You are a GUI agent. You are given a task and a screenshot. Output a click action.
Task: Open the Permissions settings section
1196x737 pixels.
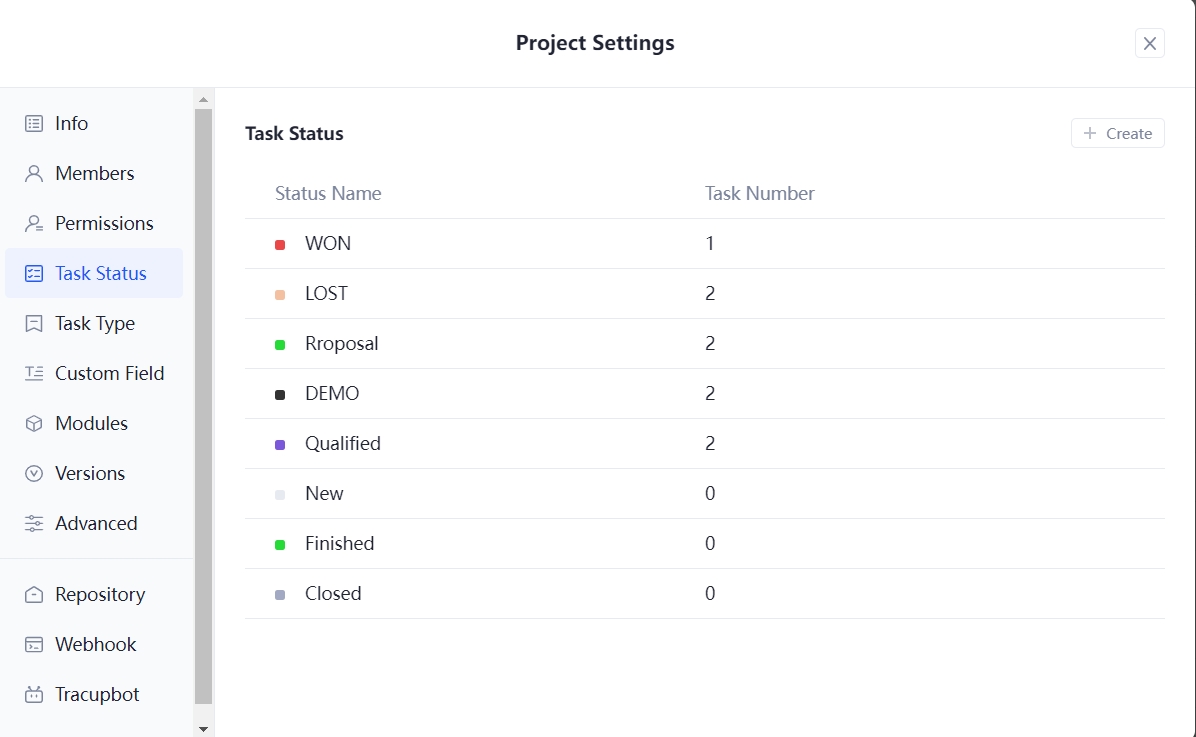pos(103,223)
